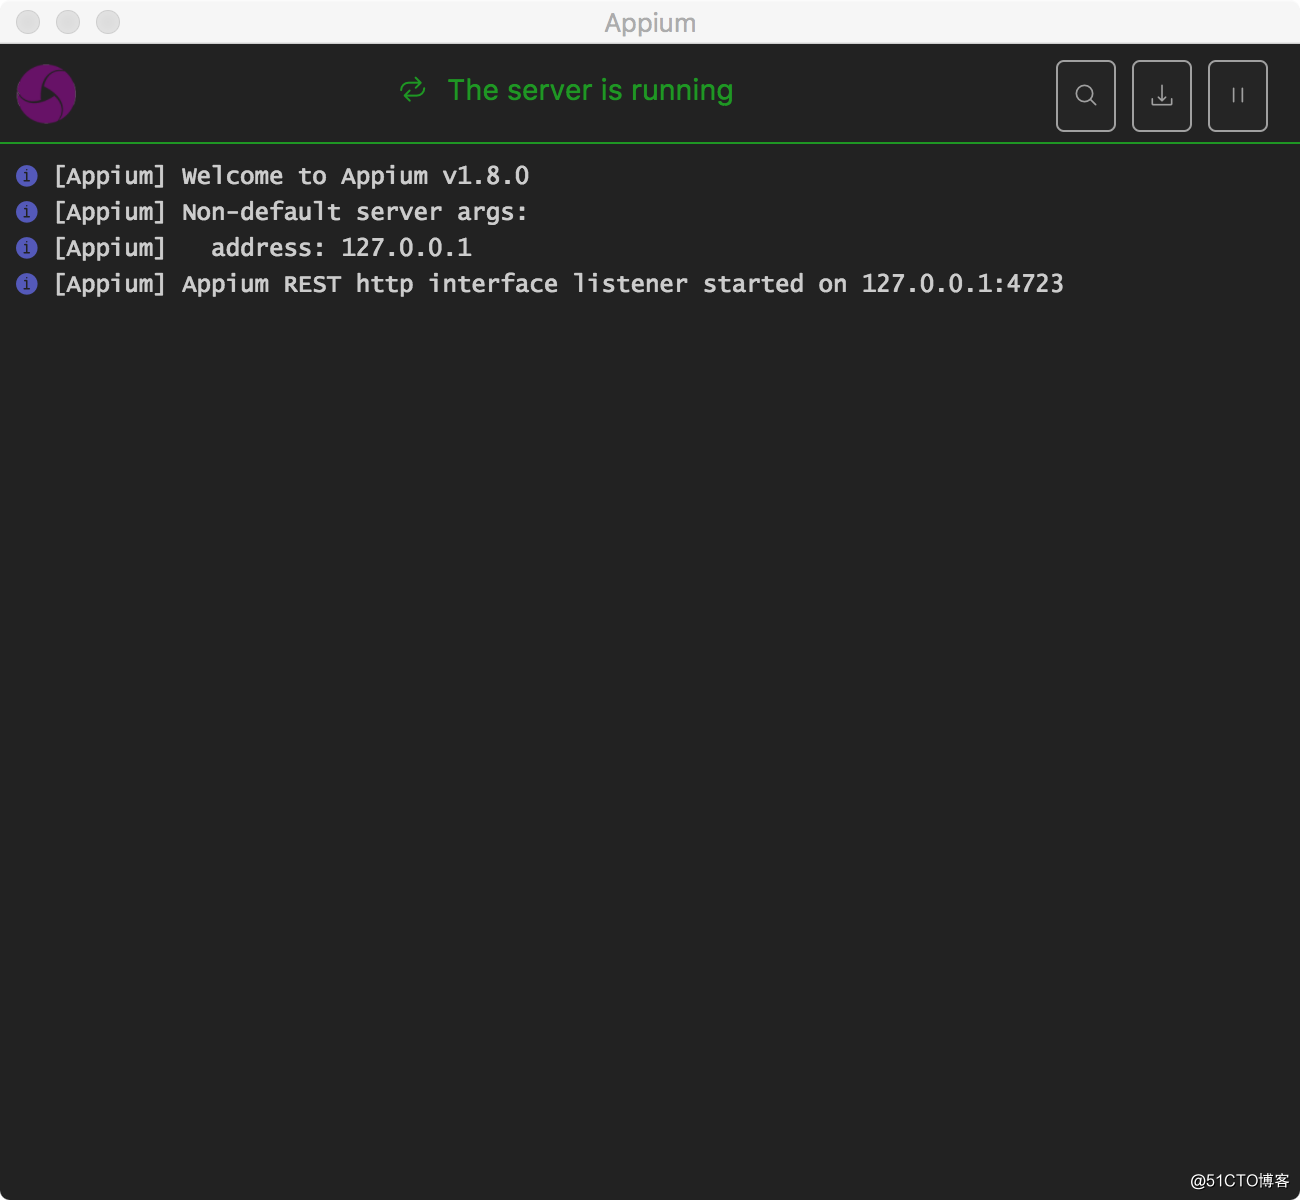The height and width of the screenshot is (1200, 1300).
Task: Select log text 'listener started on 127.0.0.1:4723'
Action: click(818, 284)
